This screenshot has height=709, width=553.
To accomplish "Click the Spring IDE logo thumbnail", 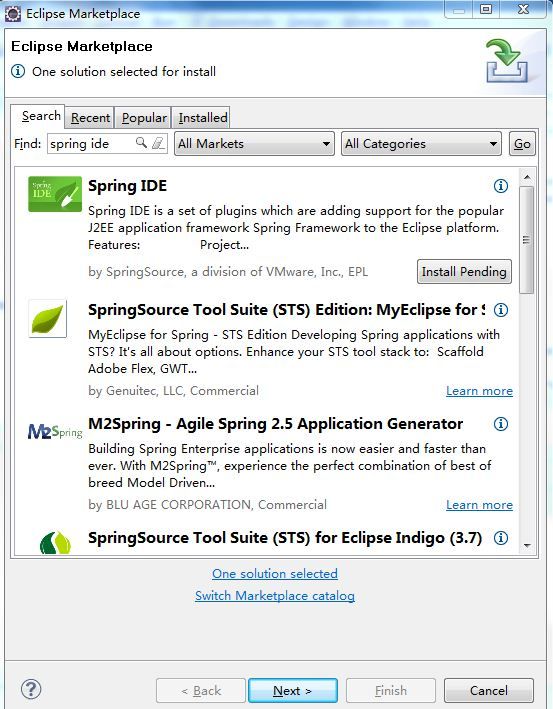I will point(55,194).
